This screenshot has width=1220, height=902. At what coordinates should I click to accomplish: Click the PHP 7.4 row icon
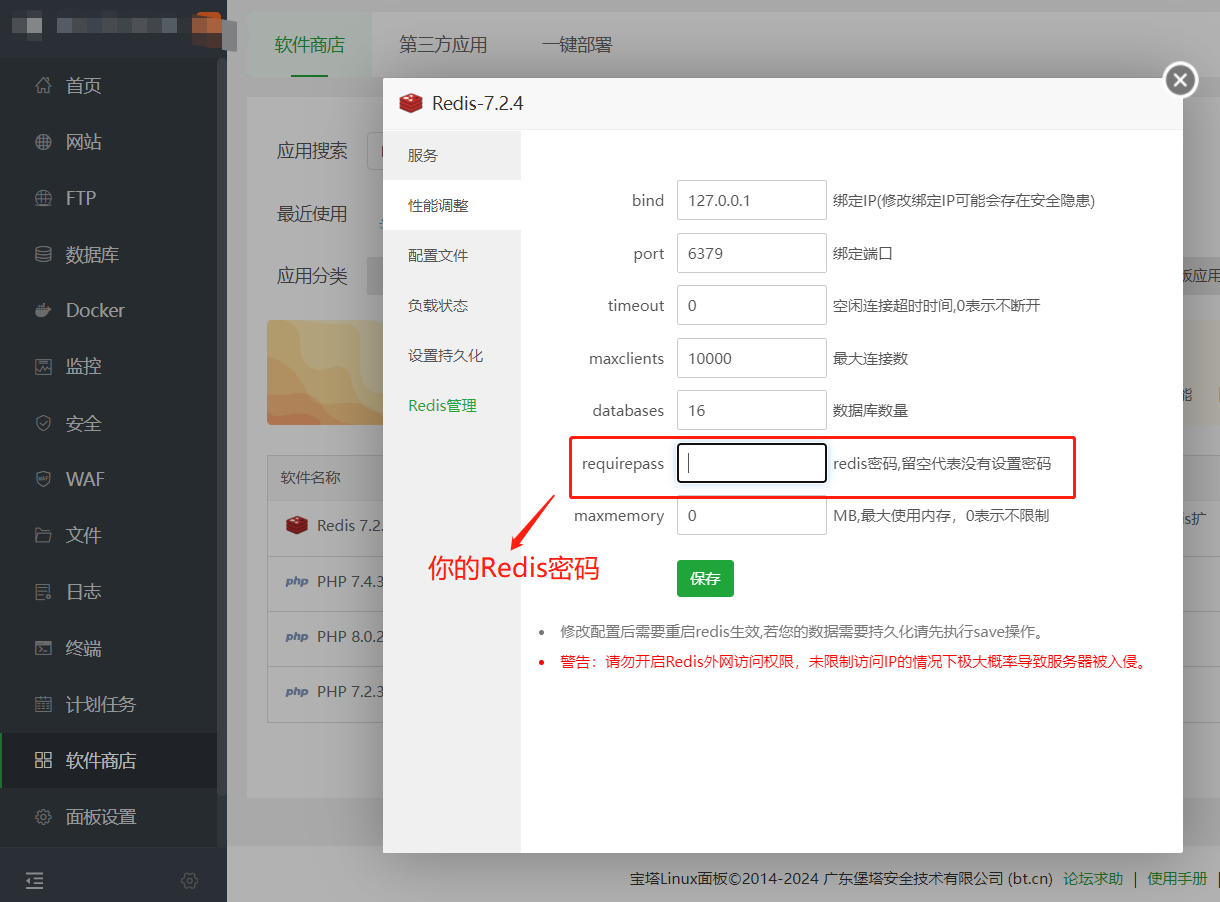pyautogui.click(x=297, y=581)
